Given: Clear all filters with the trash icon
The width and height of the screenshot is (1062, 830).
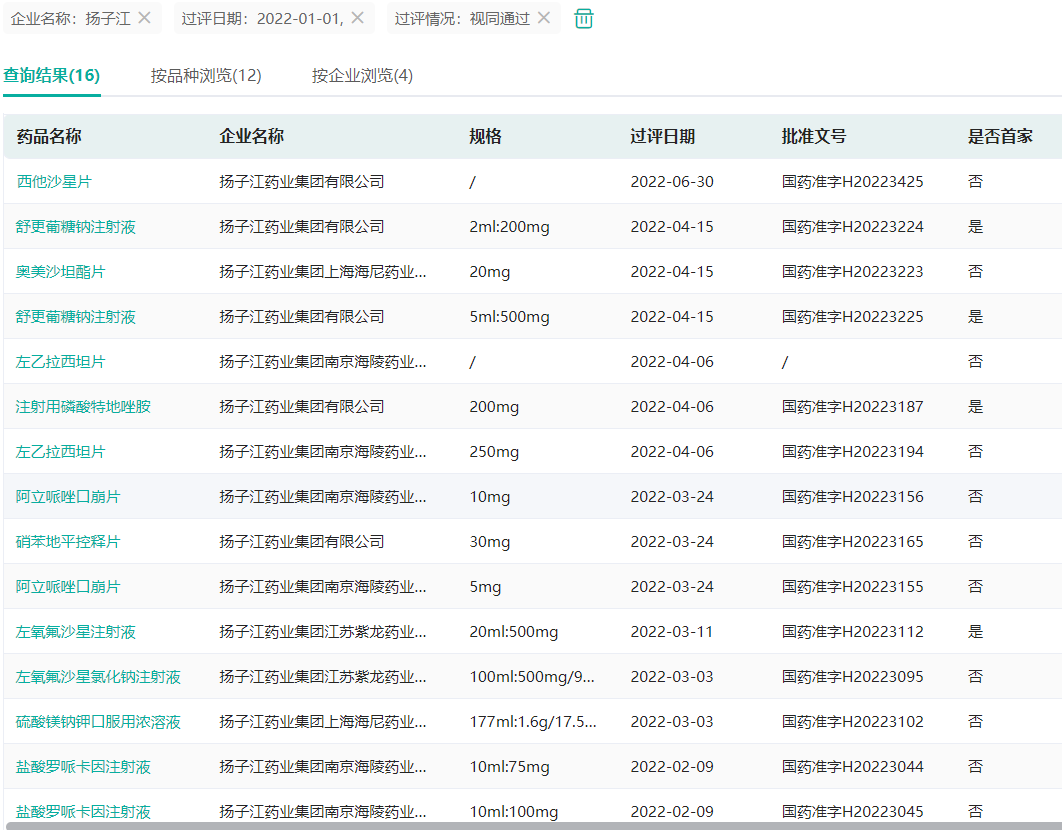Looking at the screenshot, I should (x=584, y=19).
